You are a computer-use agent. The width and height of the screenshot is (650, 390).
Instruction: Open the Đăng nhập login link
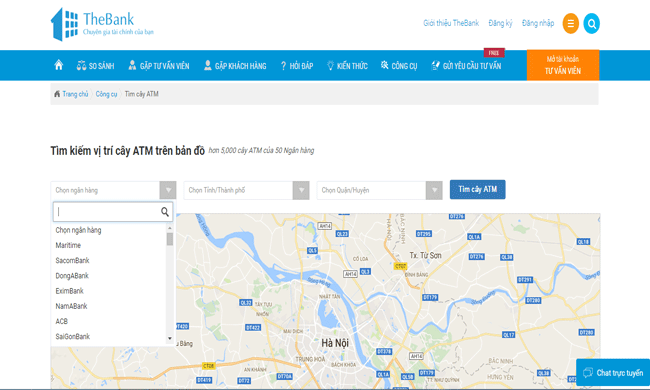pos(538,23)
